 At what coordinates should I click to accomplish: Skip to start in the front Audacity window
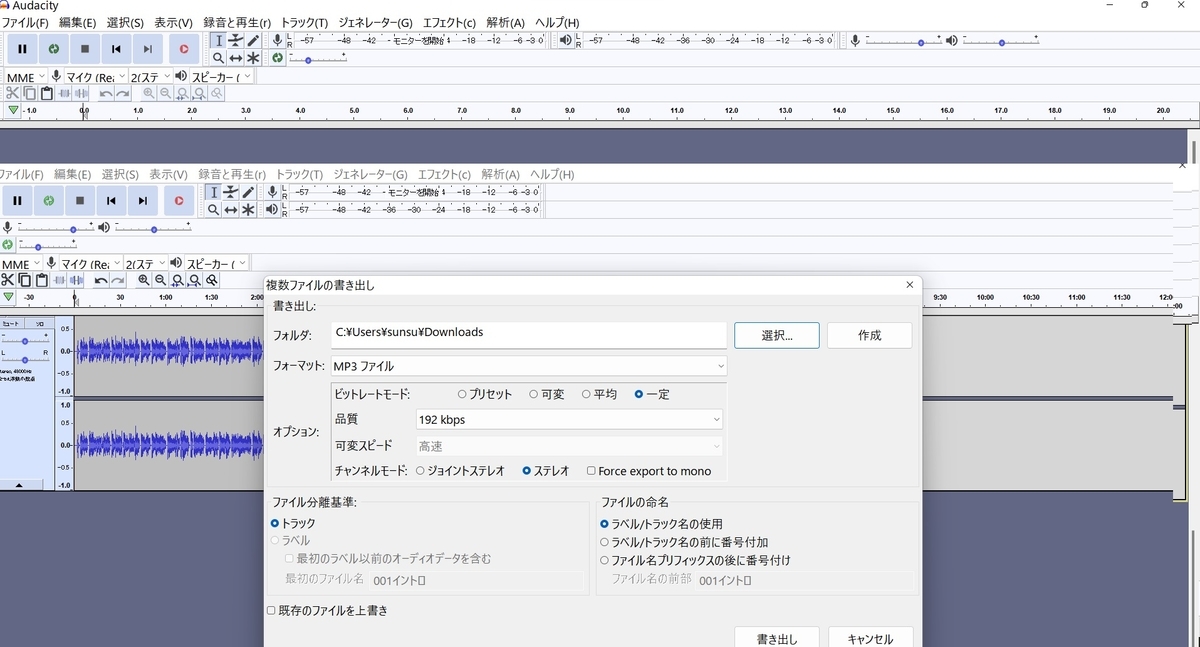tap(111, 201)
